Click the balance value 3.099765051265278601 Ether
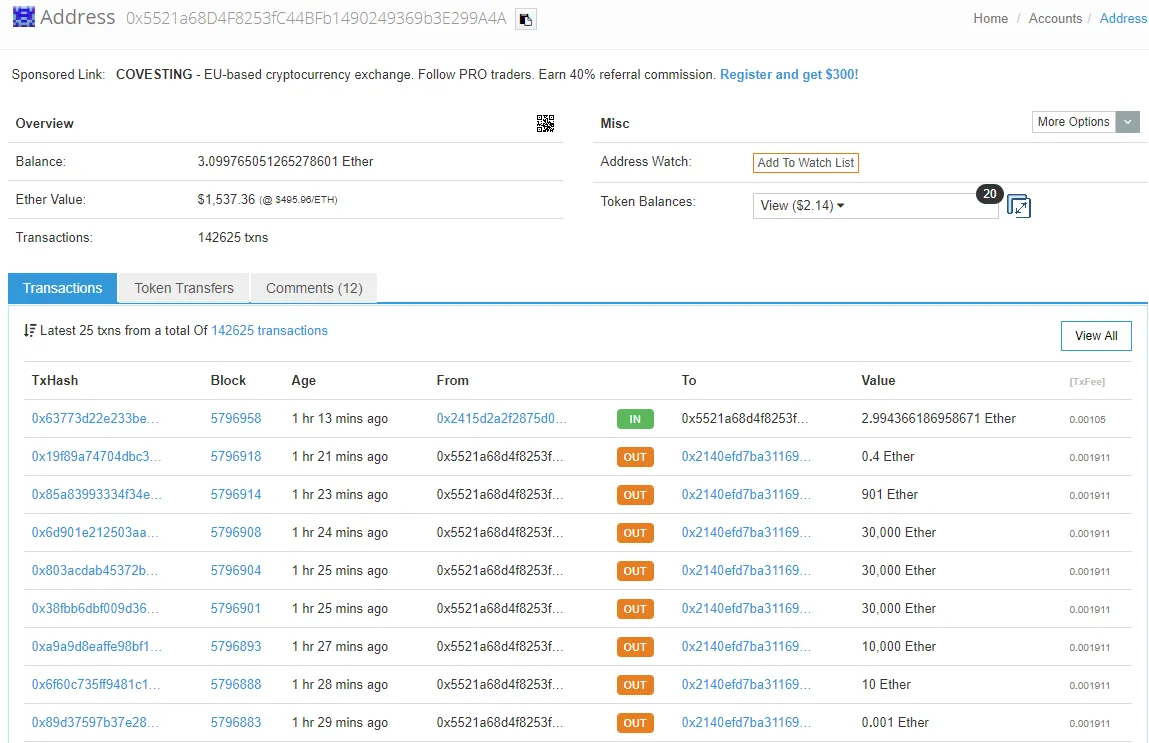Viewport: 1149px width, 743px height. coord(285,162)
